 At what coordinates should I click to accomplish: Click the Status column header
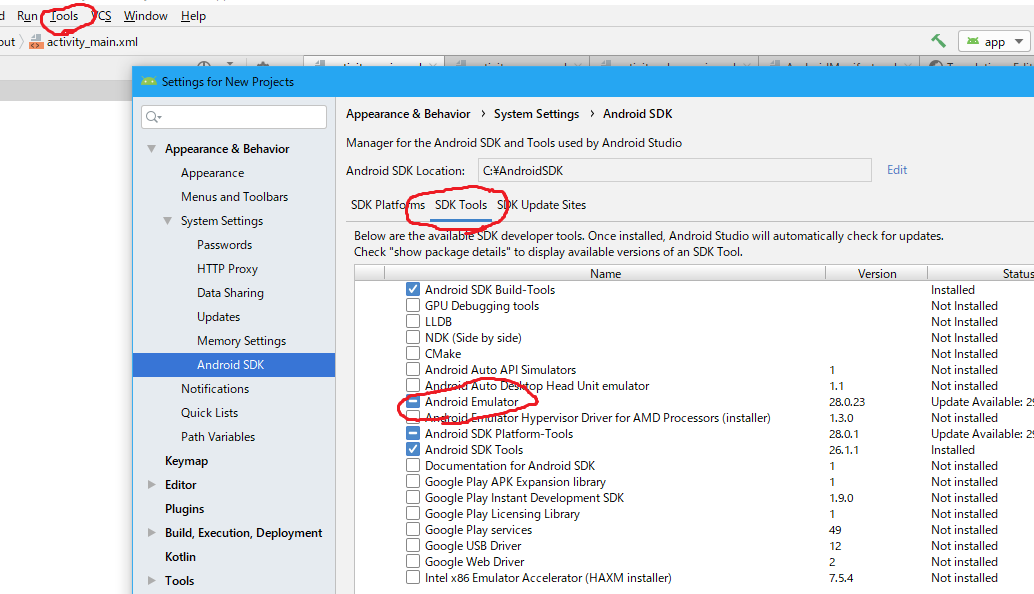(981, 274)
